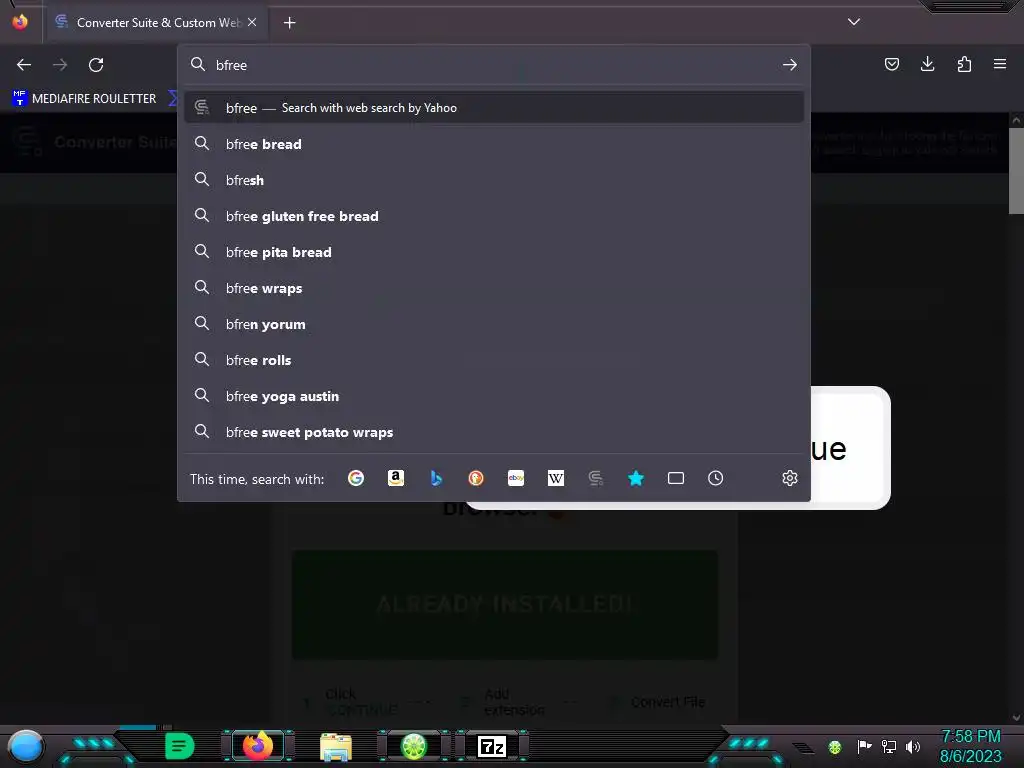1024x768 pixels.
Task: Choose suggestion 'bfree gluten free bread'
Action: tap(494, 216)
